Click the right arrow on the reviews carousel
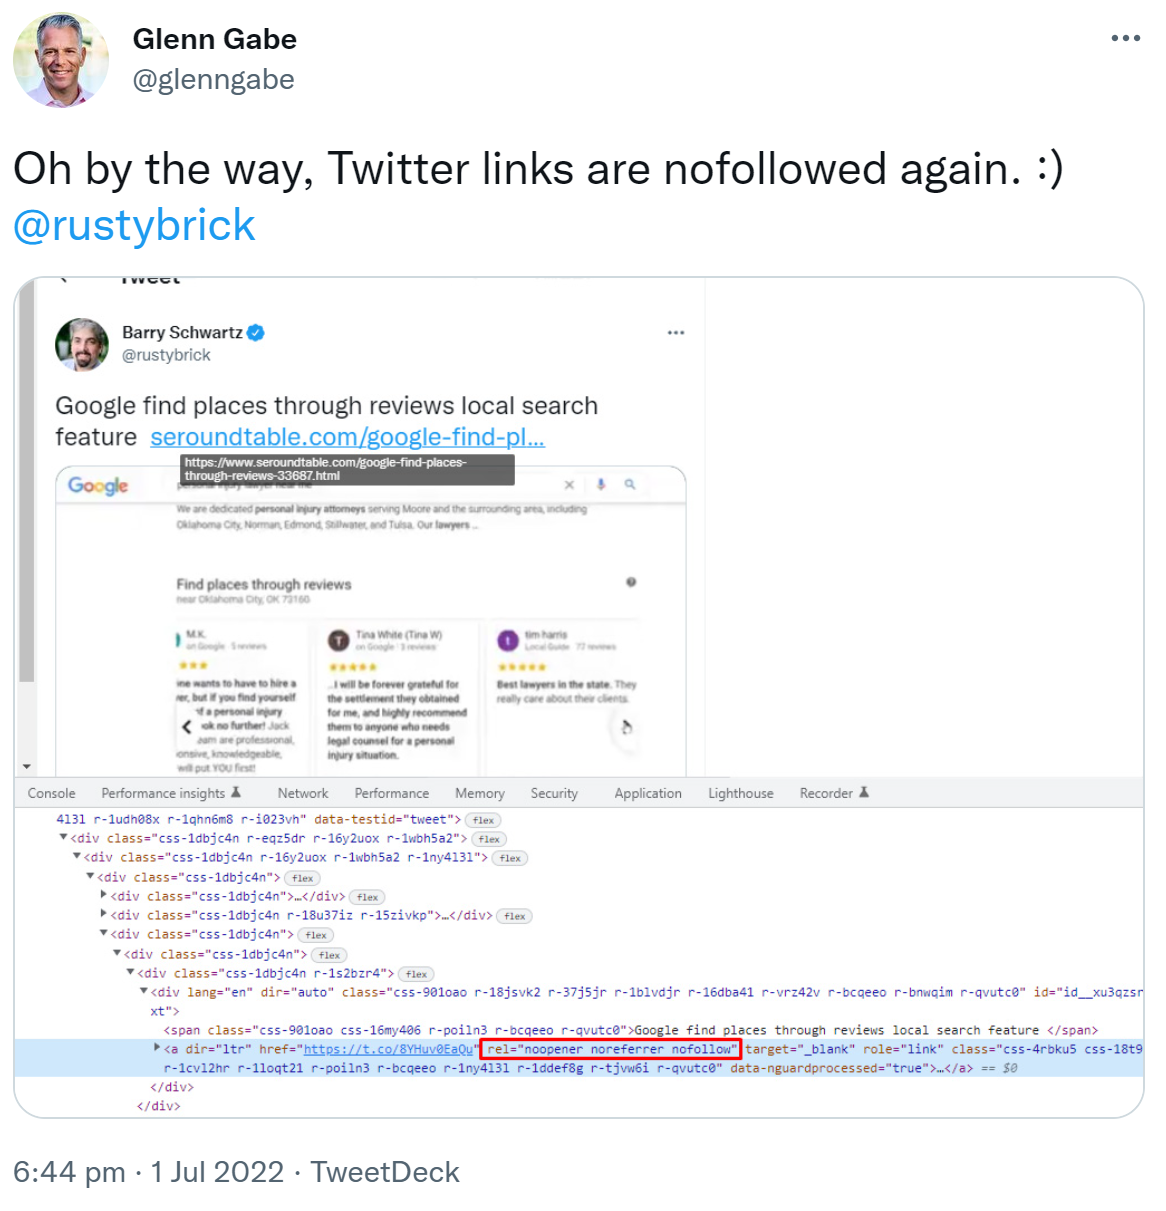Image resolution: width=1166 pixels, height=1211 pixels. [x=628, y=729]
